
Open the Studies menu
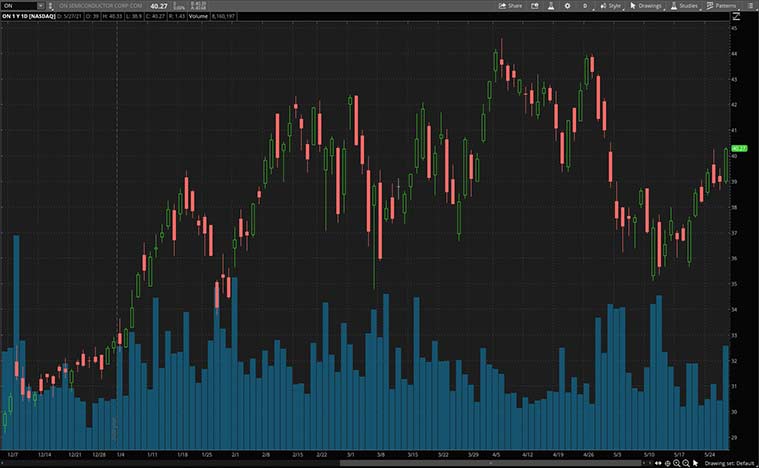(x=684, y=5)
